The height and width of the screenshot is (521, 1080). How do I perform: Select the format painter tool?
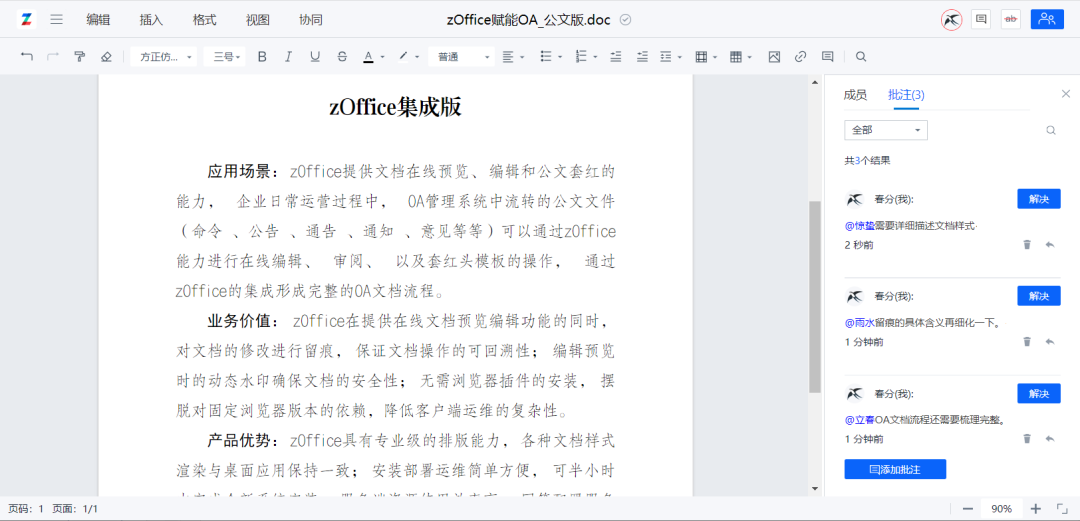[80, 57]
